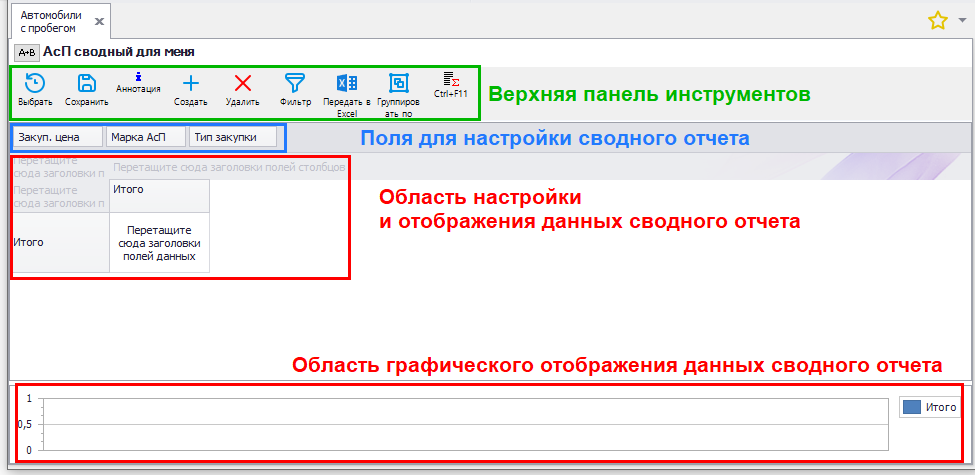Select the Итого row header cell

[60, 241]
